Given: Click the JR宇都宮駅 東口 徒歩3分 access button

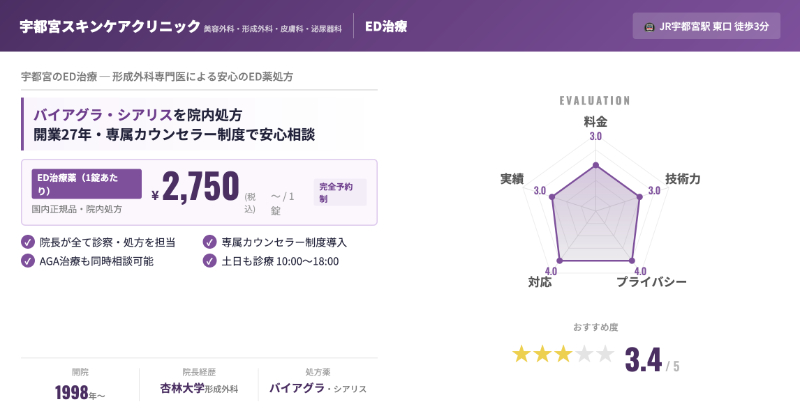Looking at the screenshot, I should 706,26.
